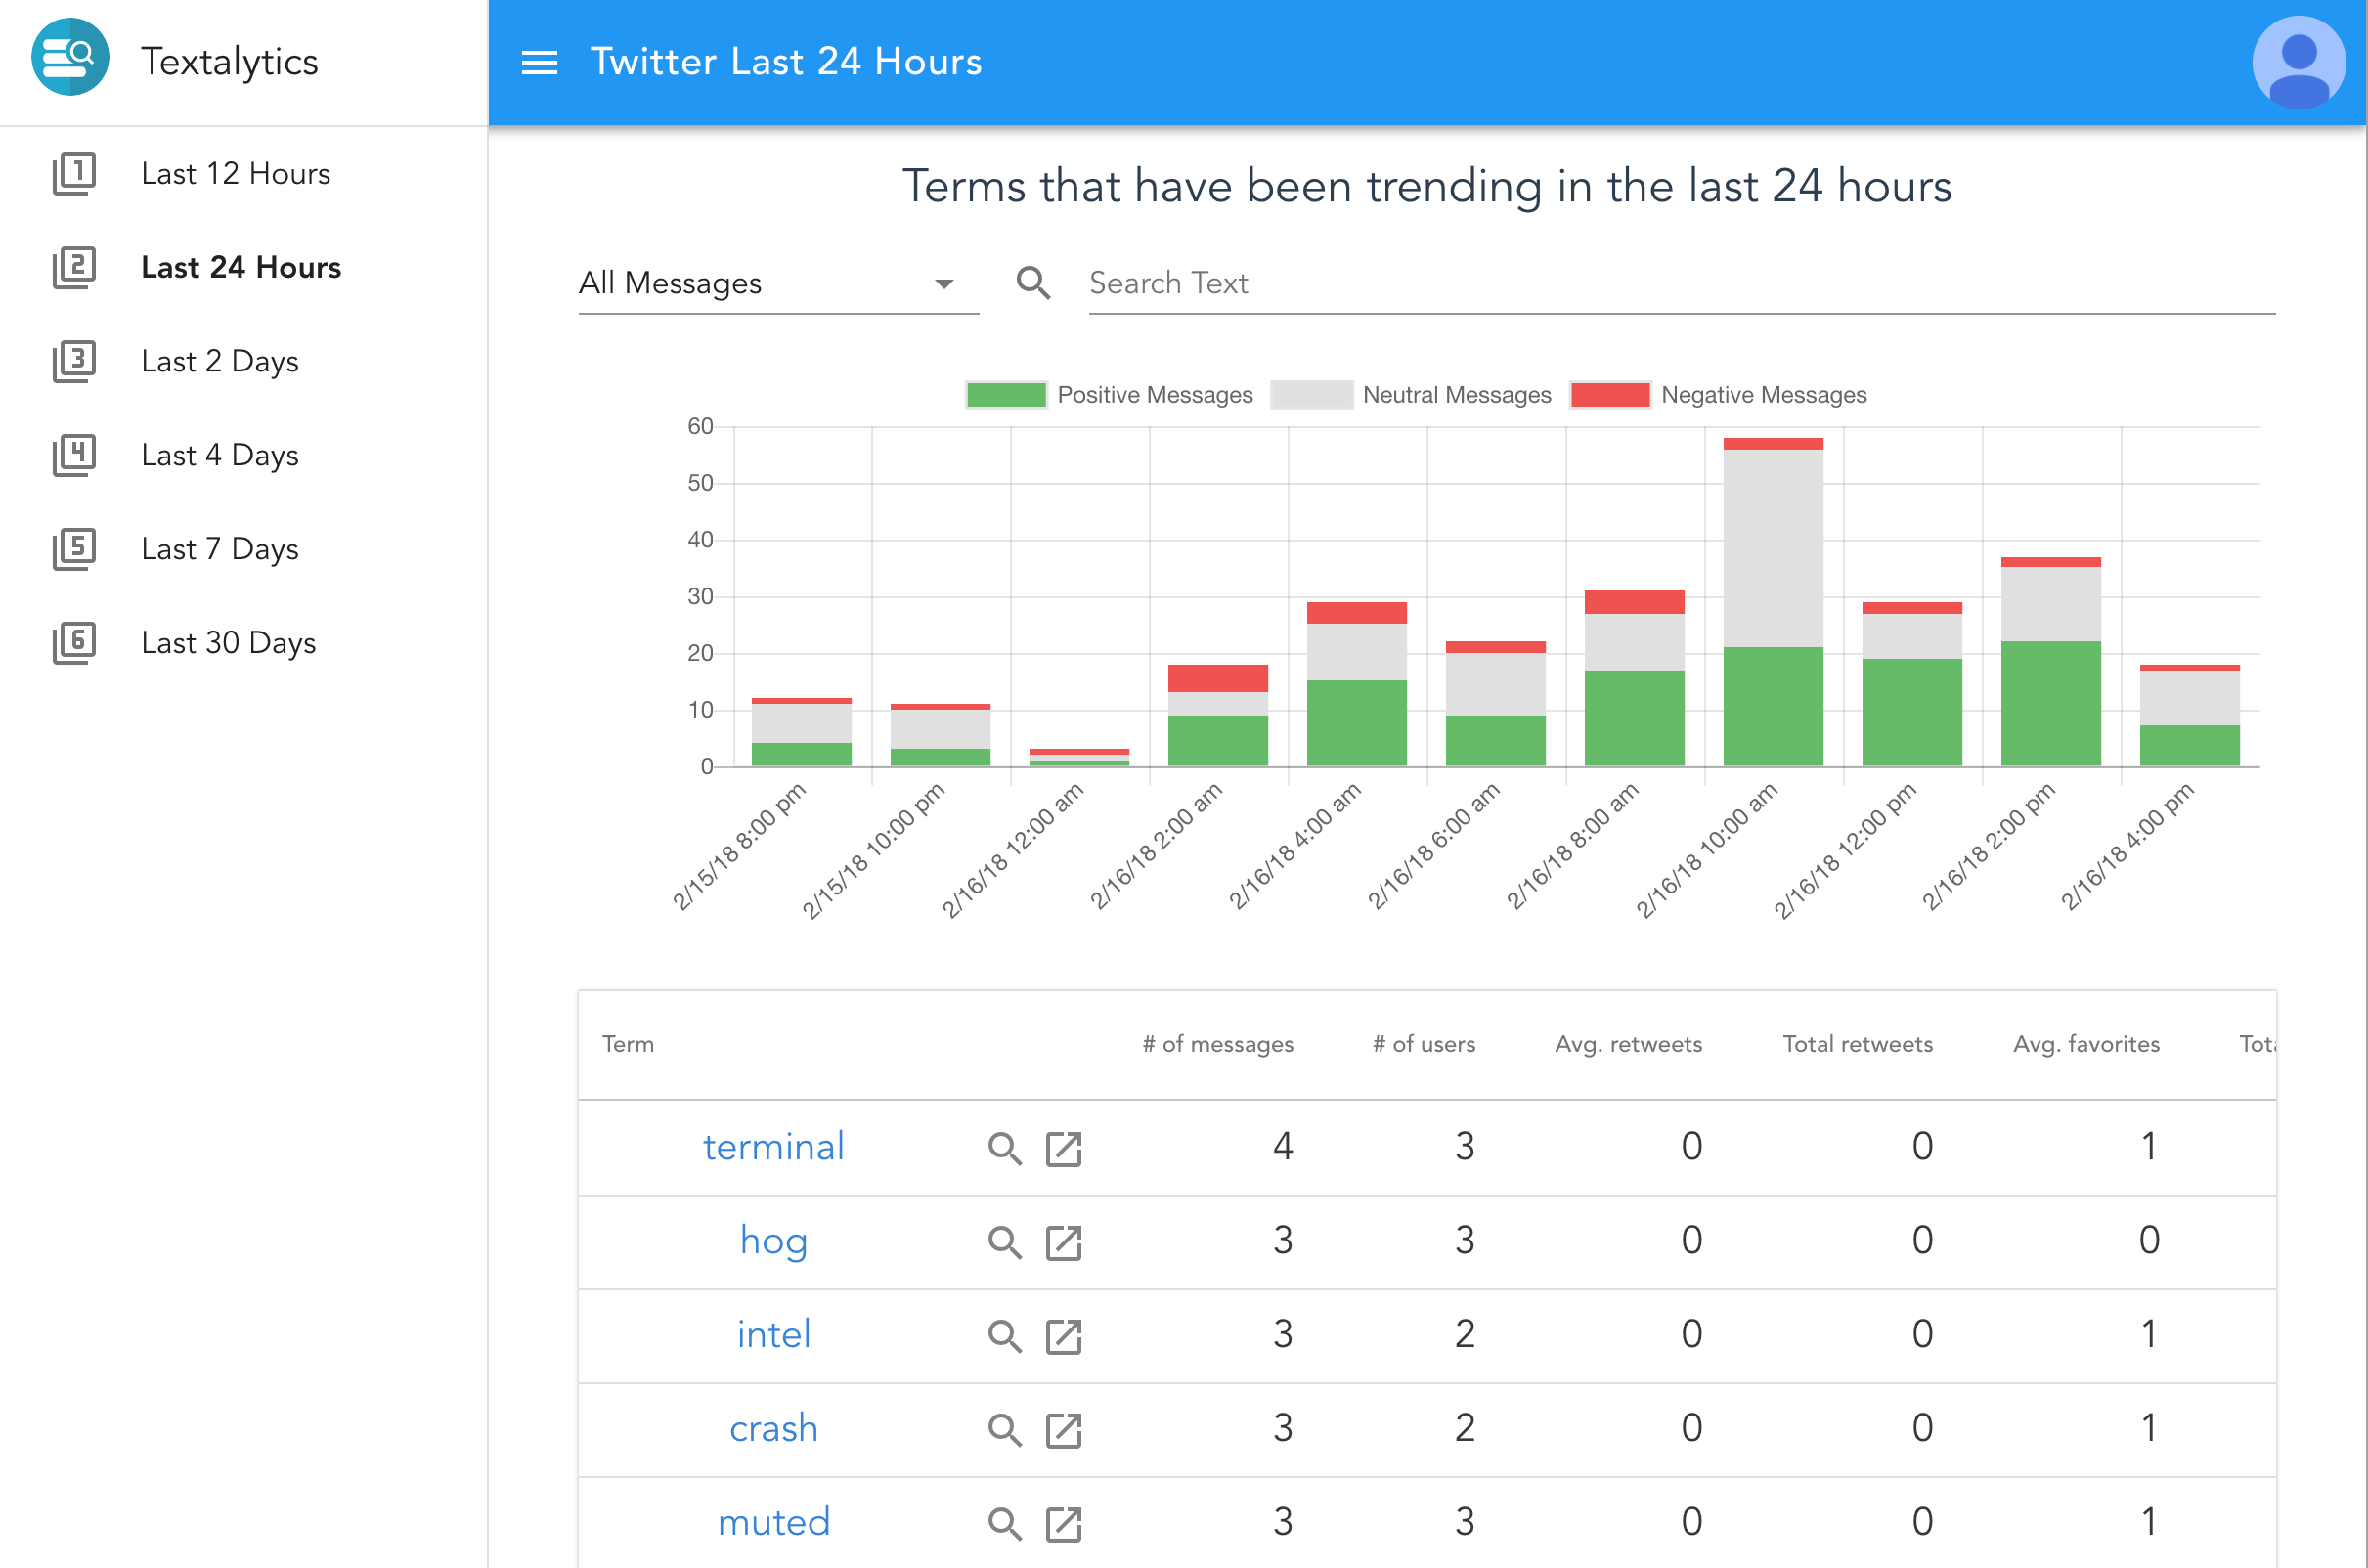2368x1568 pixels.
Task: Open hog term in new window icon
Action: click(1063, 1242)
